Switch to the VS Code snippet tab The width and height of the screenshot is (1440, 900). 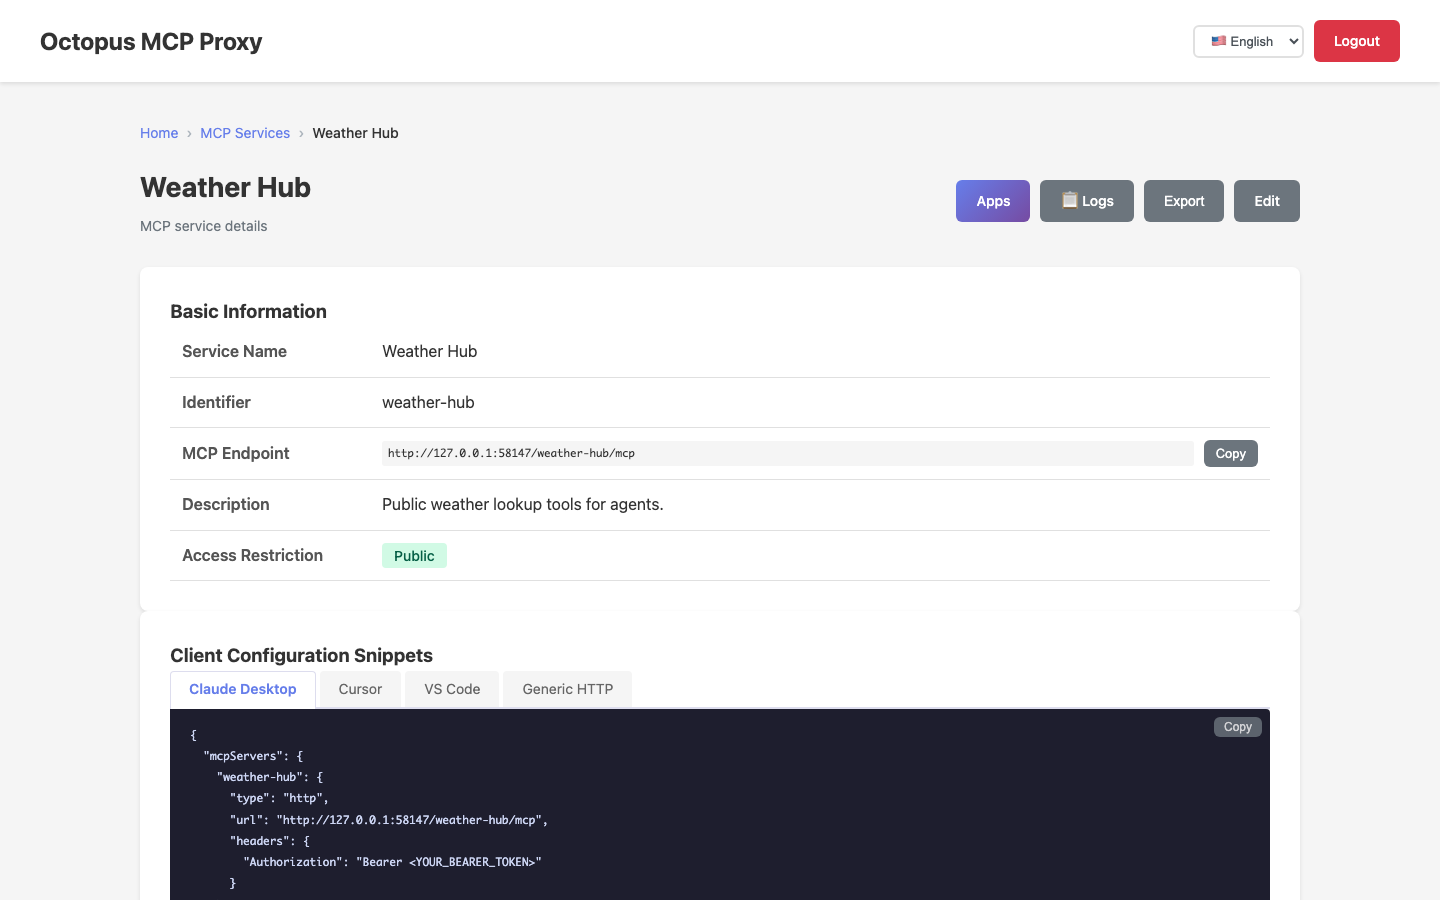(x=452, y=689)
